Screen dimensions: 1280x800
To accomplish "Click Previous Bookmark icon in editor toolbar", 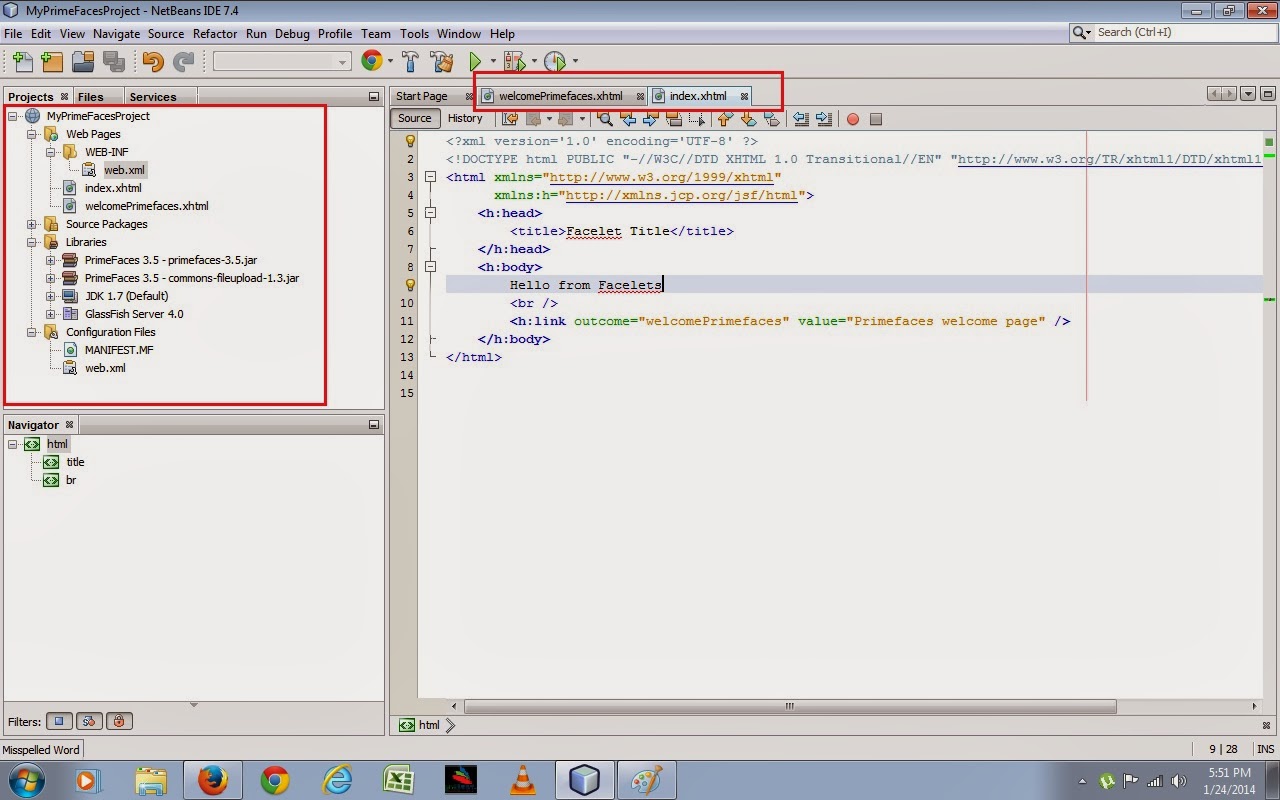I will [726, 119].
